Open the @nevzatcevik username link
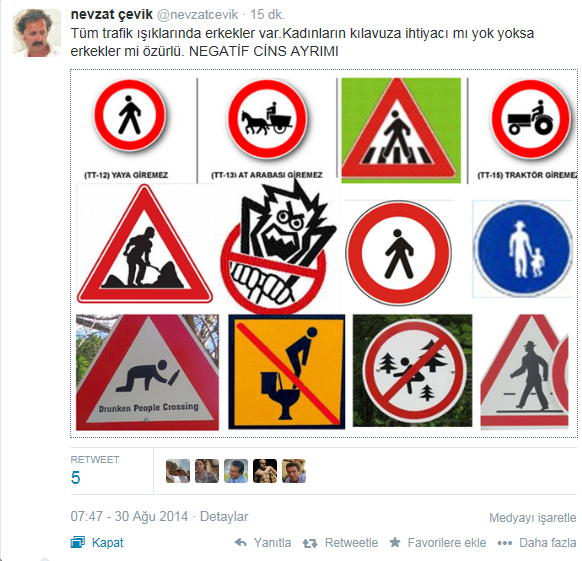This screenshot has width=582, height=561. (197, 14)
